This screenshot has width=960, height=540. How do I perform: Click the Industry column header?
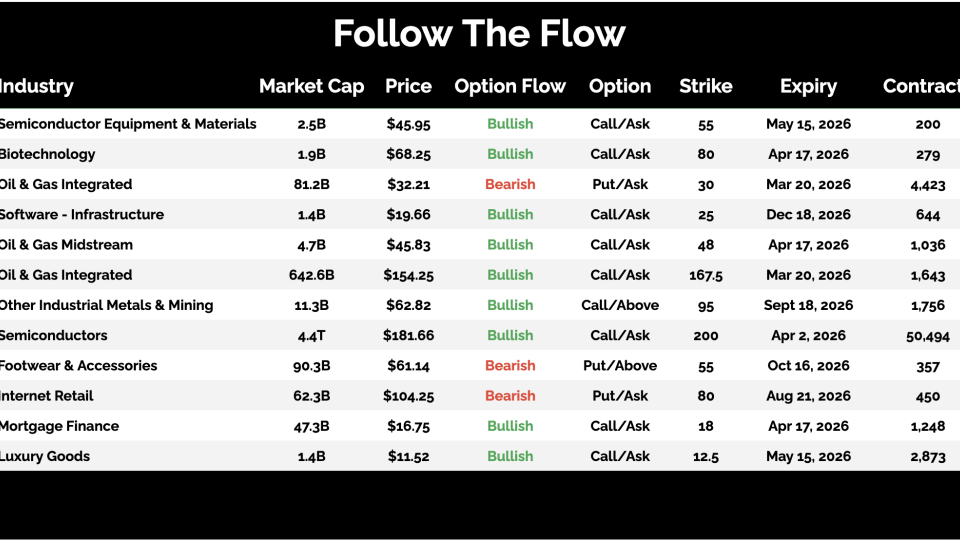coord(37,86)
